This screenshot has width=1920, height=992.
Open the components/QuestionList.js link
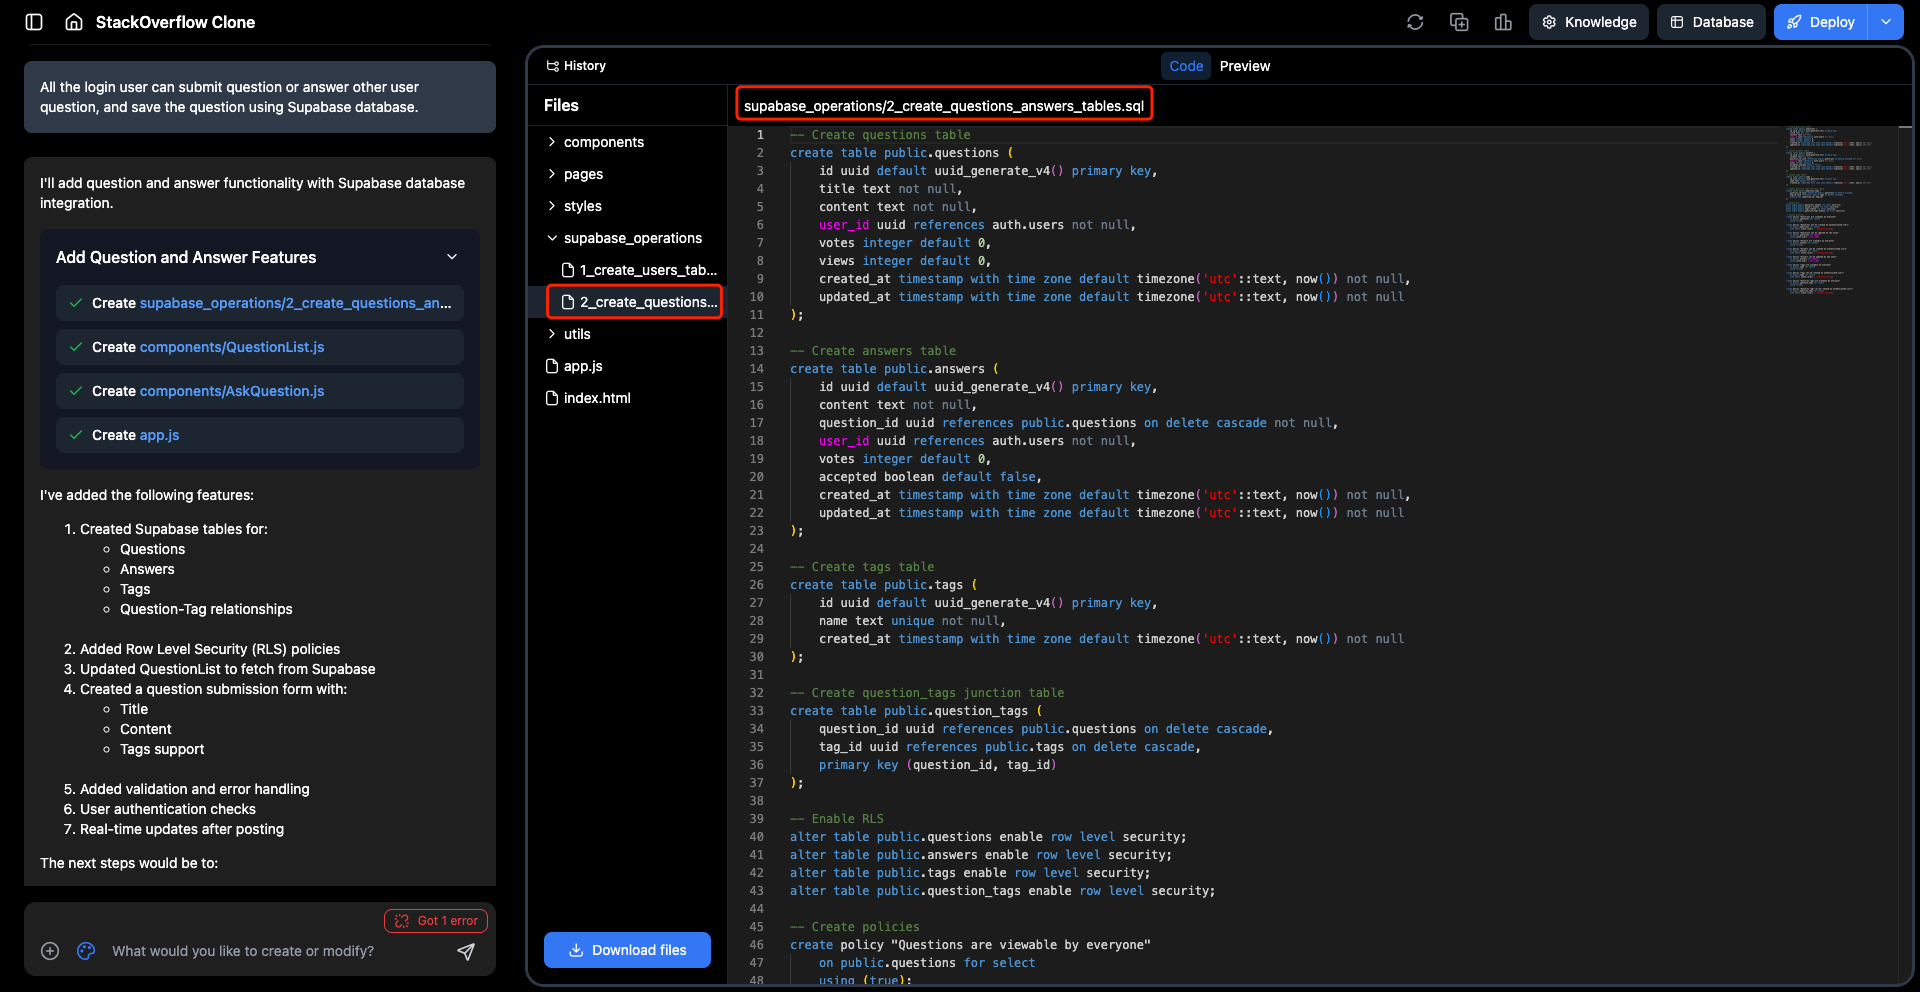tap(232, 347)
